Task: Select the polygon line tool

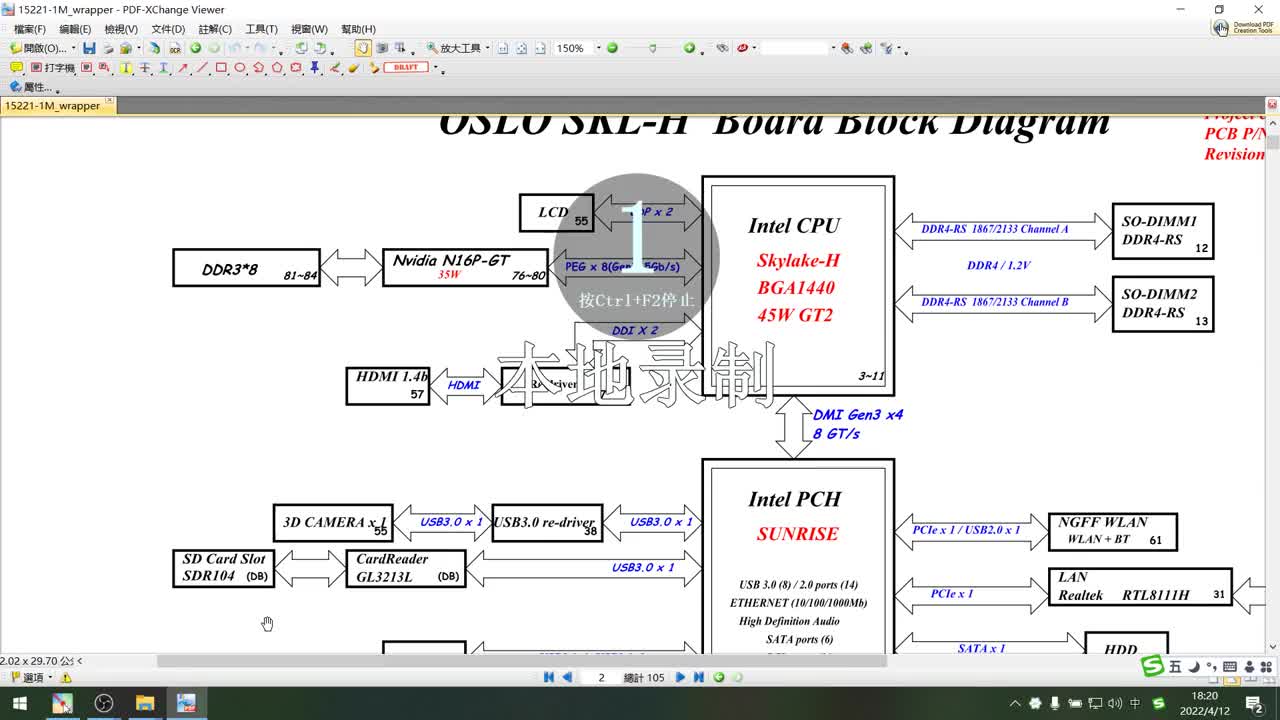Action: [x=258, y=68]
